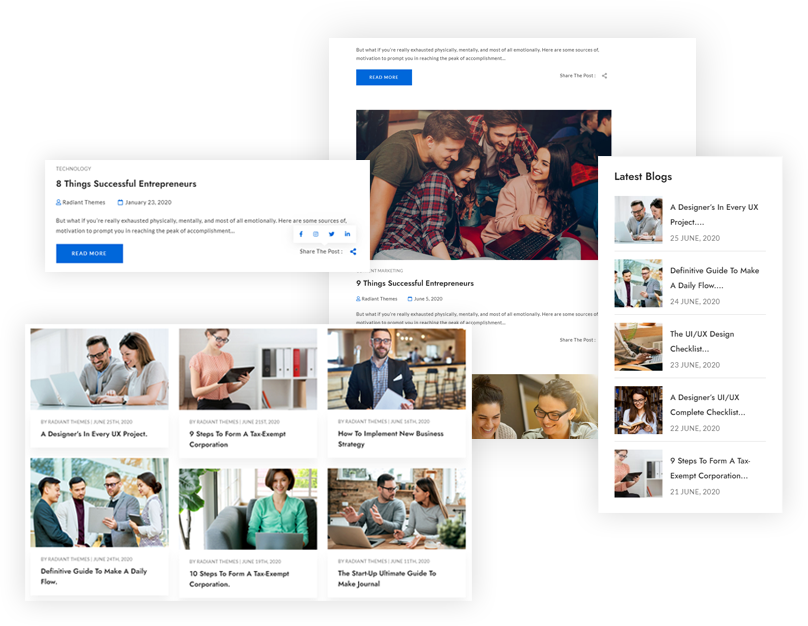Open 'The UI/UX Design Checklist' in Latest Blogs

[701, 341]
